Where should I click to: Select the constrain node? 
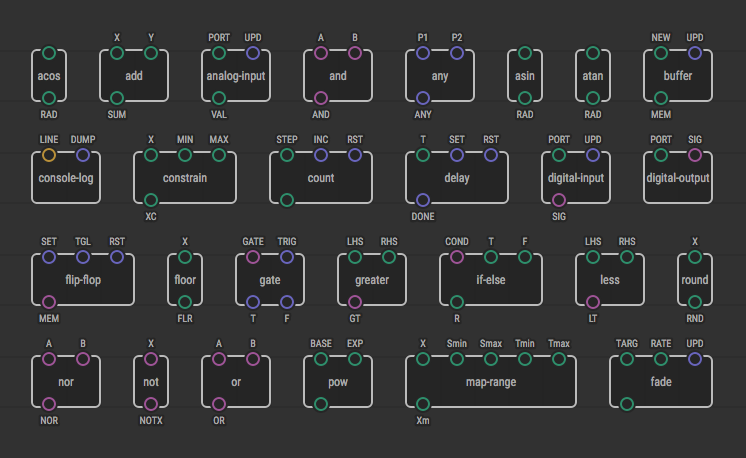[185, 178]
